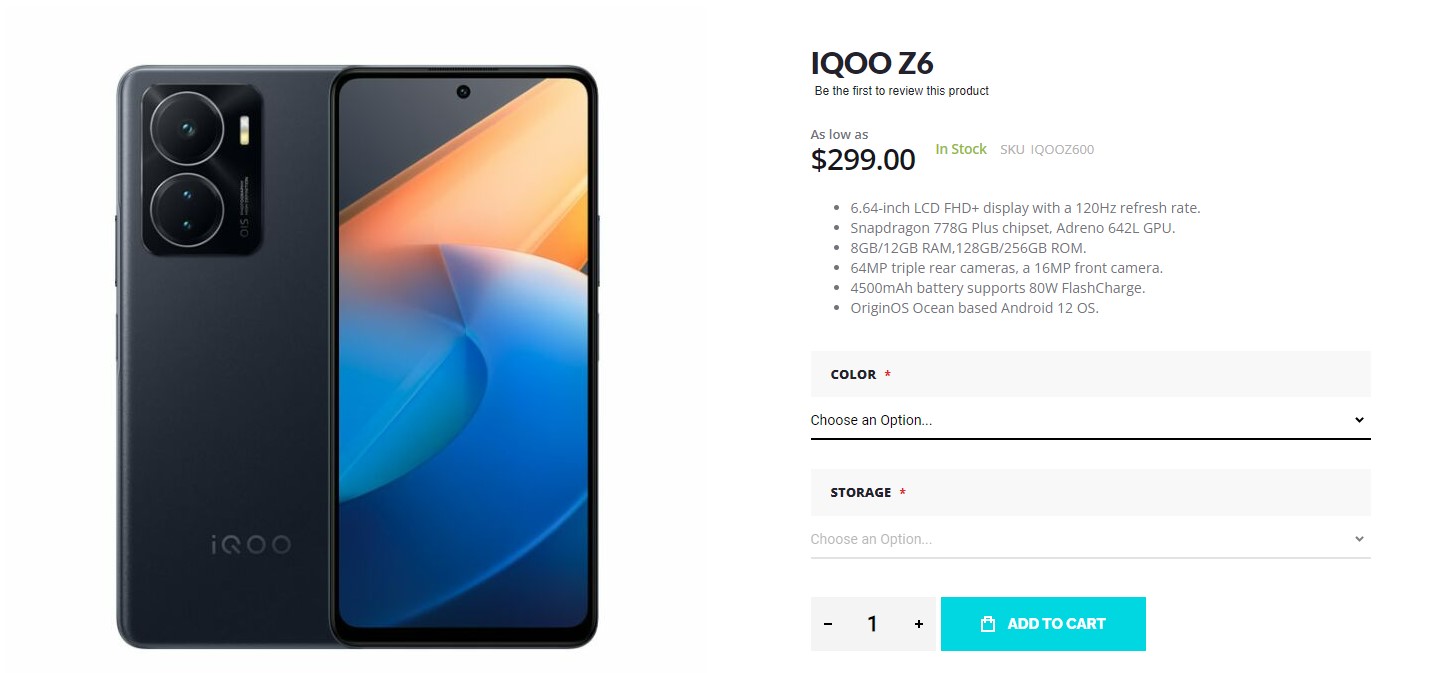
Task: Click the STORAGE required field header
Action: (x=861, y=492)
